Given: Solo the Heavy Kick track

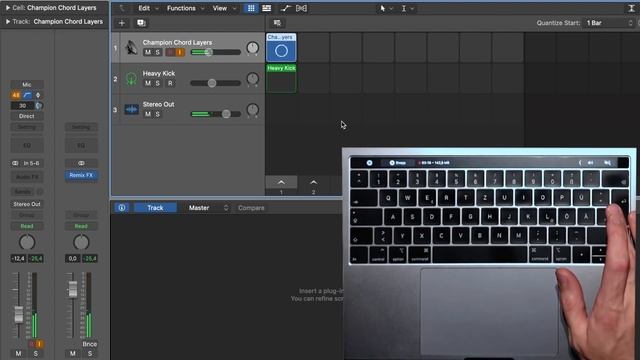Looking at the screenshot, I should (x=158, y=83).
